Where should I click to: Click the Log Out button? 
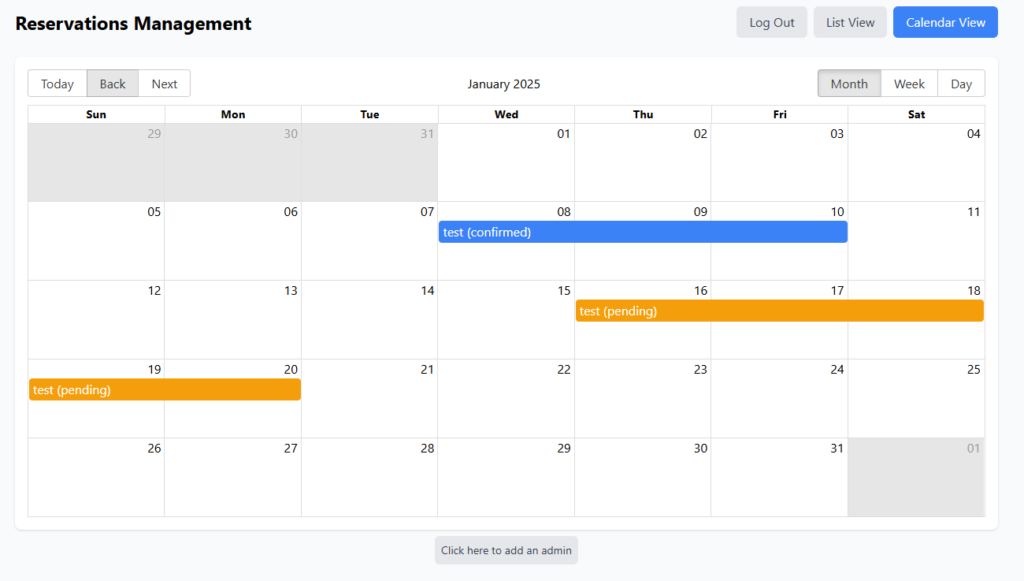coord(771,23)
